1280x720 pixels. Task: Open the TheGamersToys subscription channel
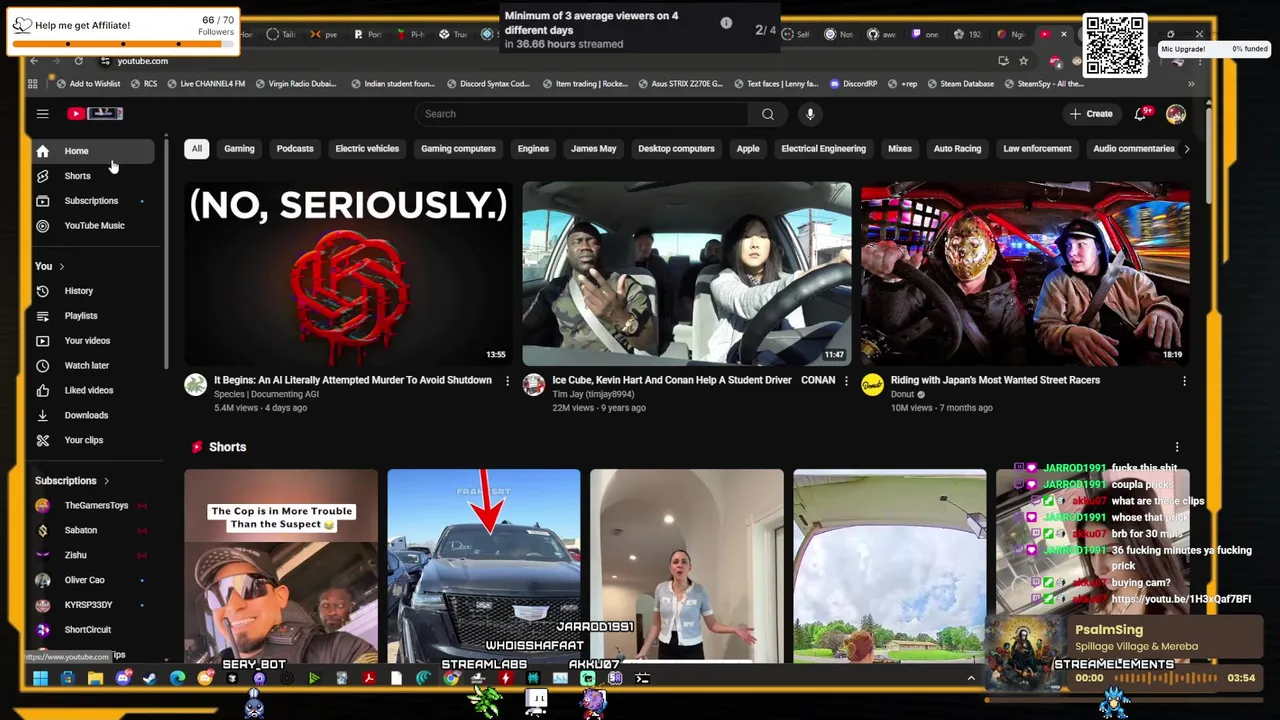92,506
